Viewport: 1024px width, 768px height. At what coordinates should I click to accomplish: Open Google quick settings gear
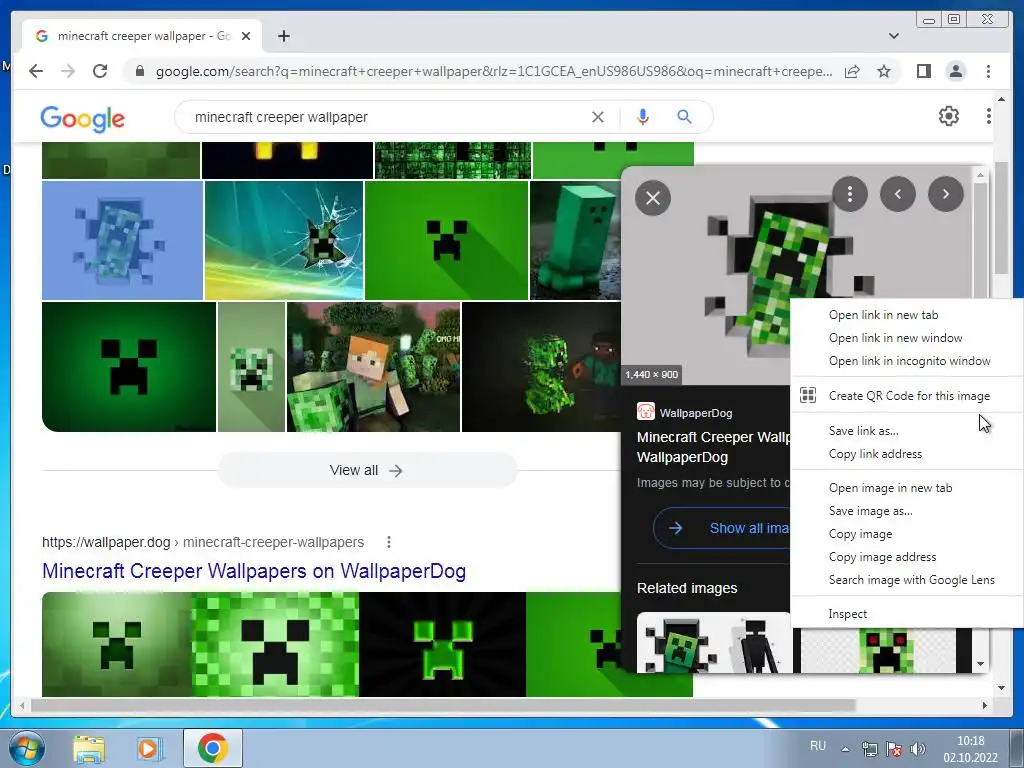click(948, 116)
